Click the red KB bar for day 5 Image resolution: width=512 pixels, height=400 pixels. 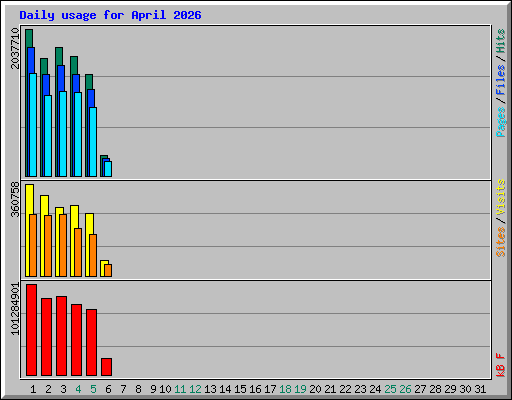pos(91,342)
